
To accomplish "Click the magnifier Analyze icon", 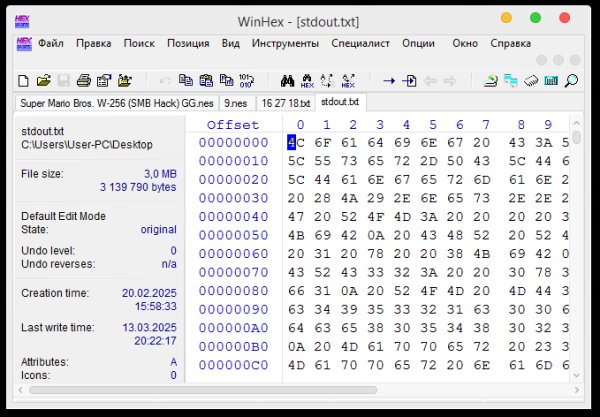I will click(571, 81).
